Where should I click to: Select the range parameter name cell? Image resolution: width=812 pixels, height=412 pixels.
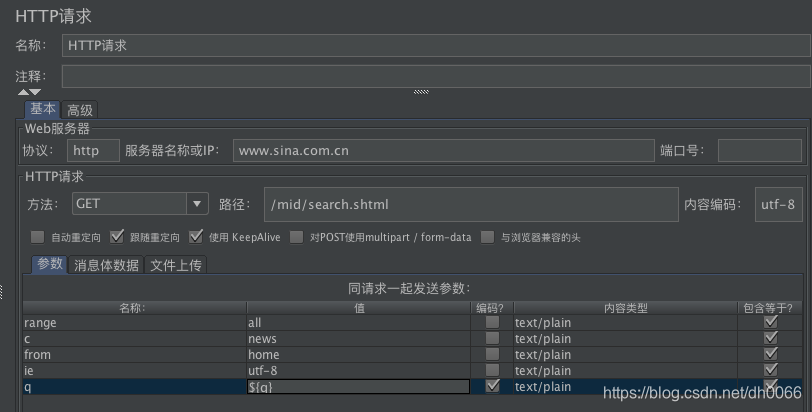click(x=135, y=322)
